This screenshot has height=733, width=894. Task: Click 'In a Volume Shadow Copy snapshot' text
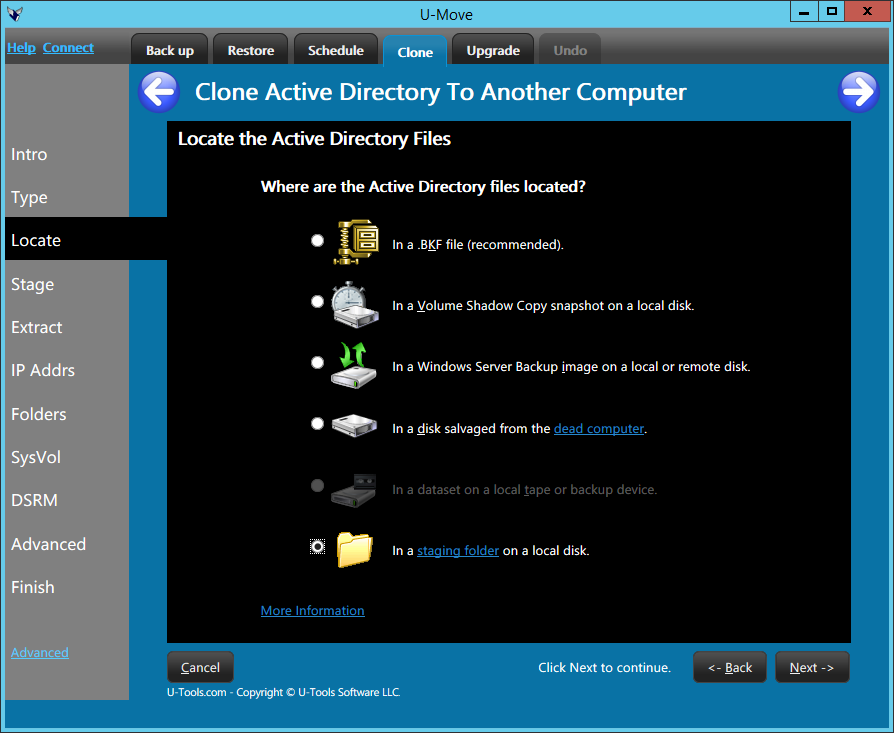click(x=498, y=306)
